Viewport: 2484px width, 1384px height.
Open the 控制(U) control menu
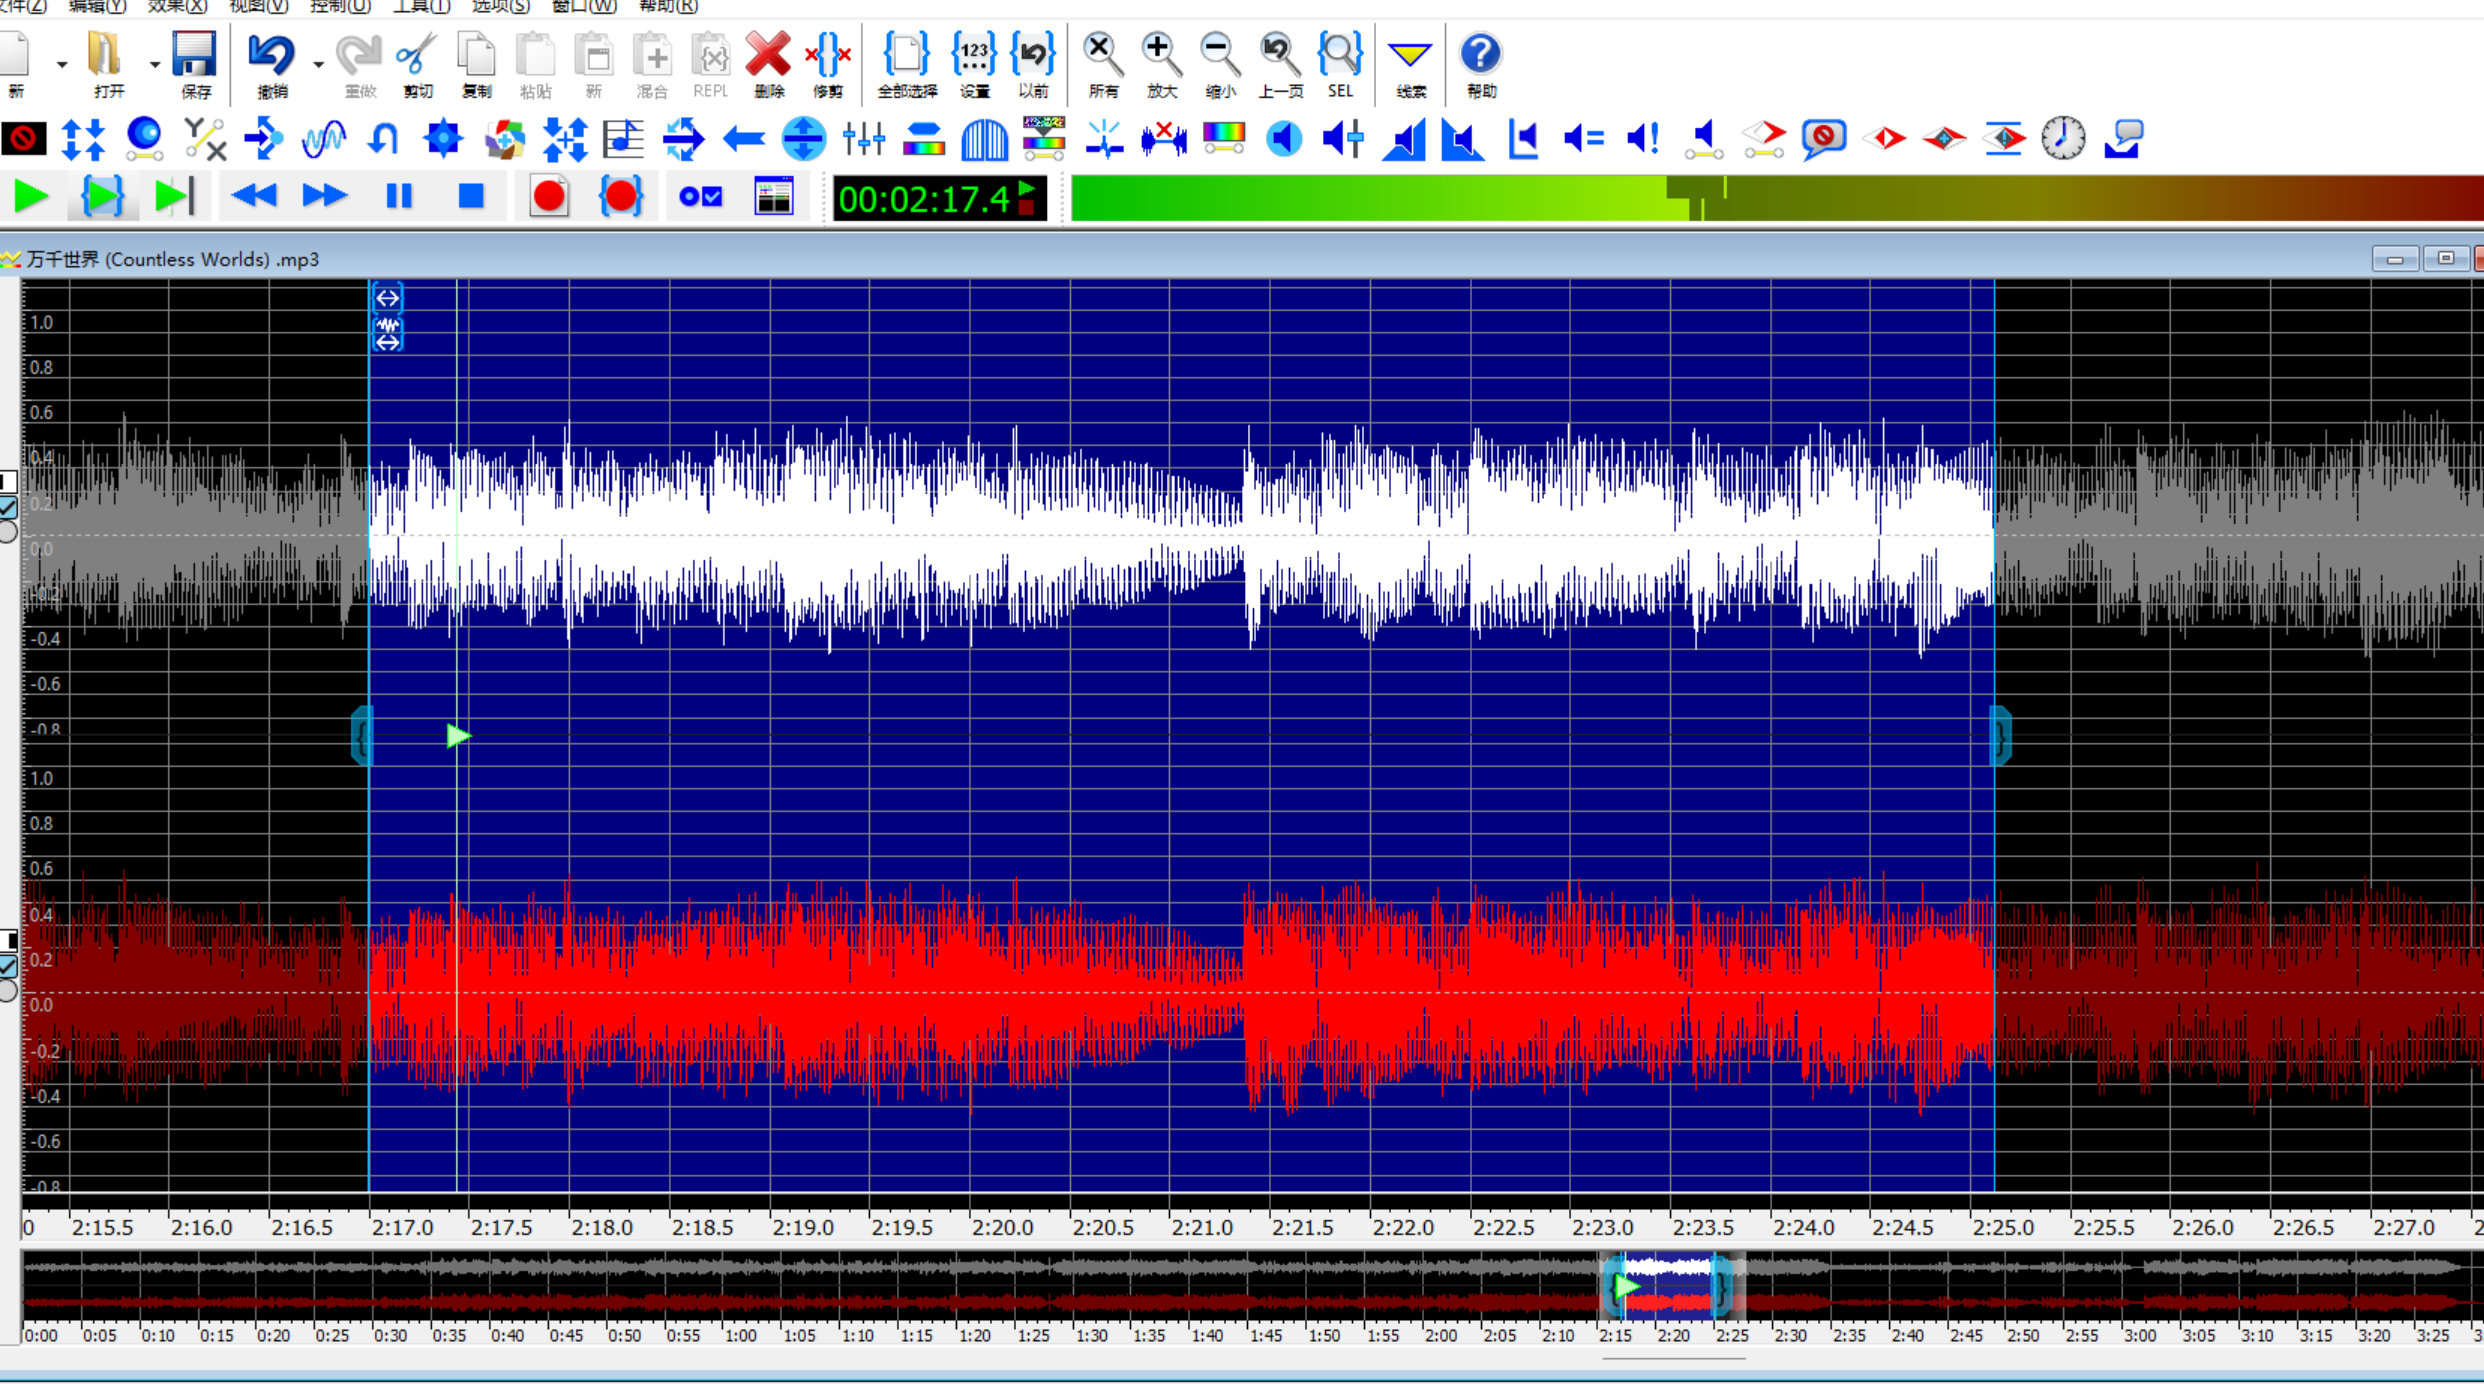coord(340,7)
